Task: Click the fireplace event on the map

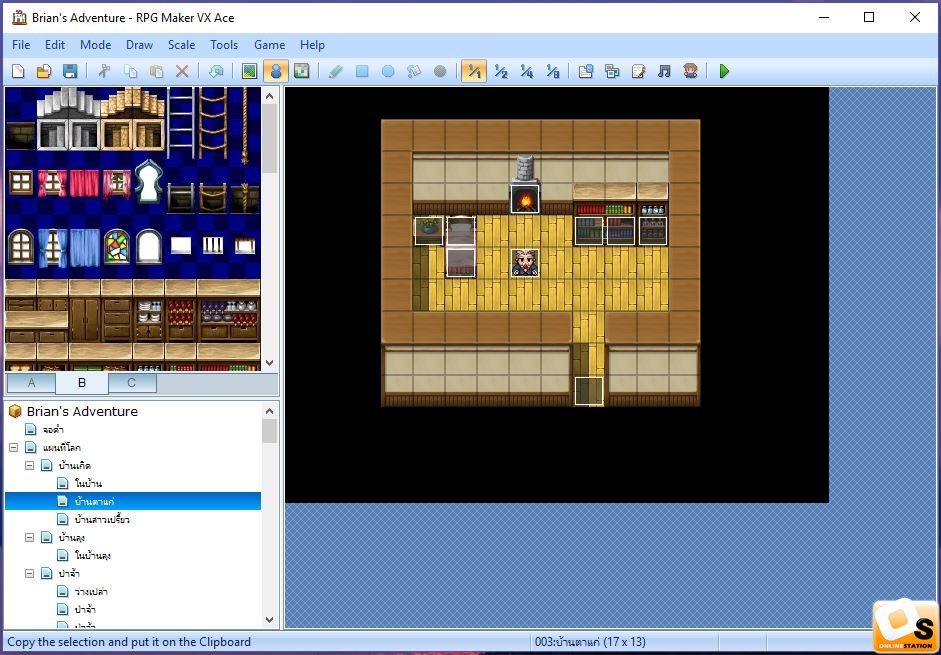Action: coord(525,199)
